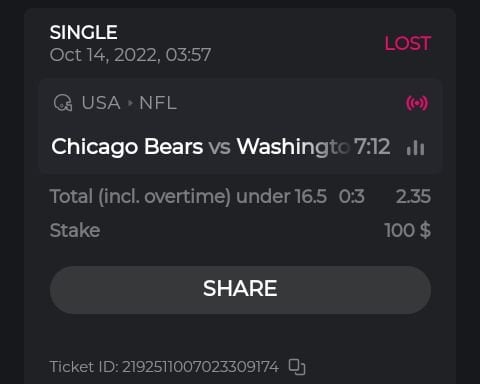Copy the Ticket ID with copy icon
This screenshot has width=480, height=384.
(297, 367)
